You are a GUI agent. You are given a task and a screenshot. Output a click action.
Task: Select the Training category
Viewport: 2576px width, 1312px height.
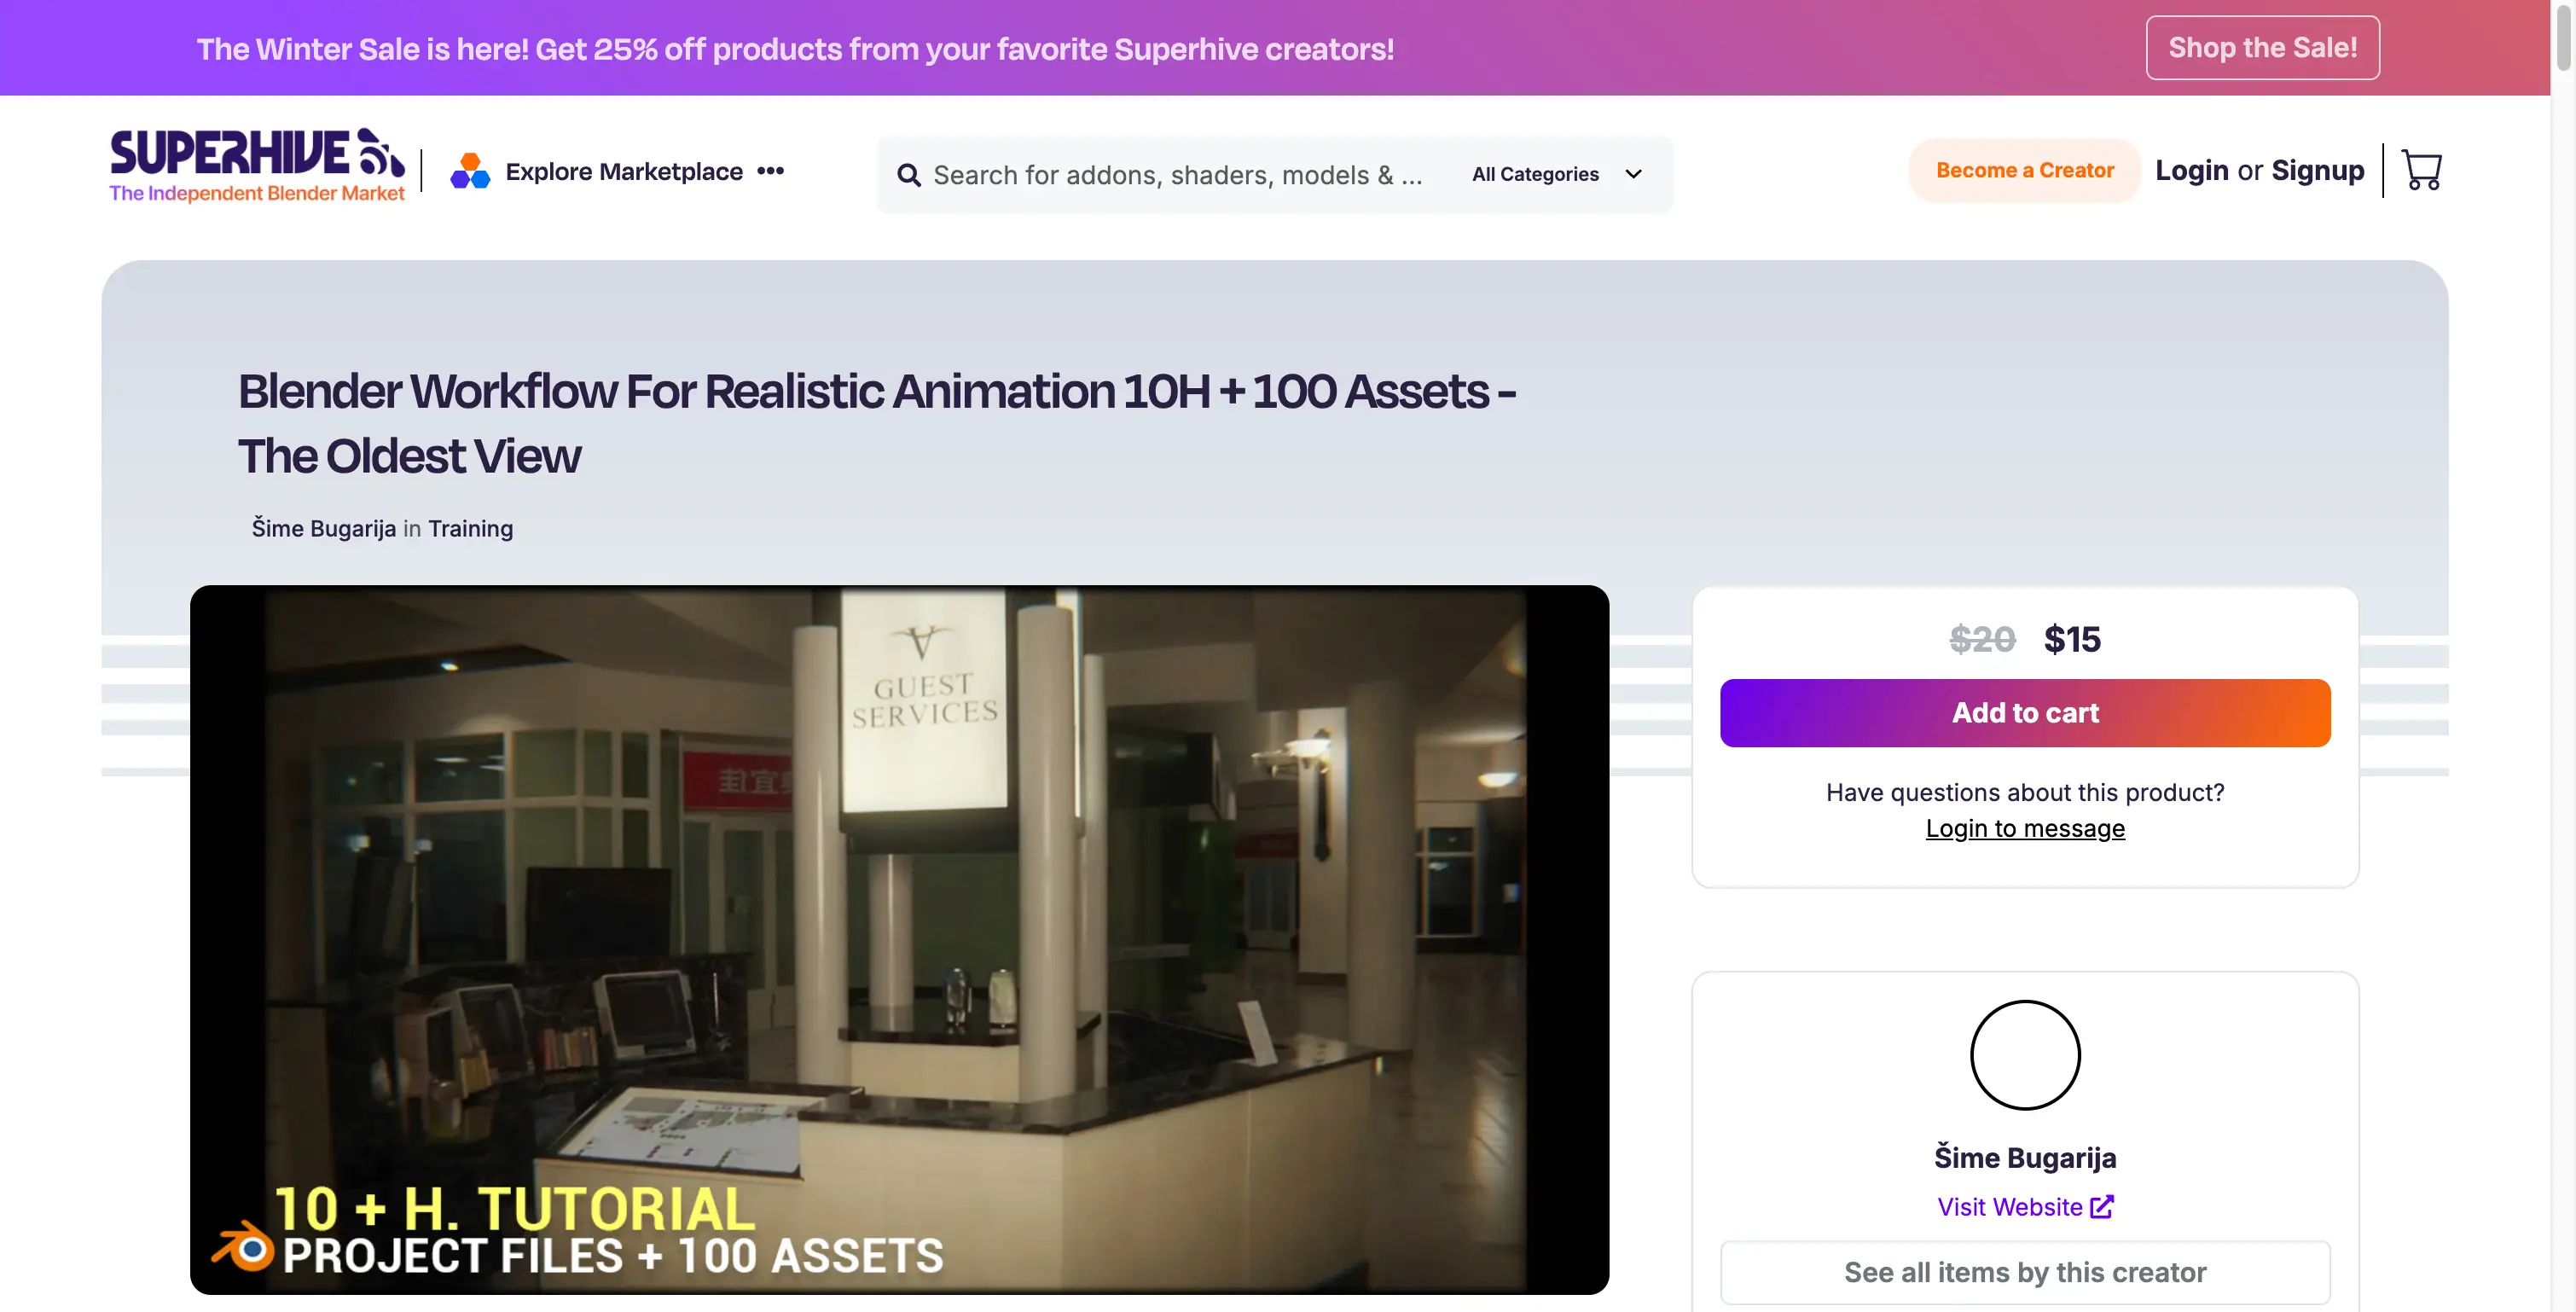click(x=470, y=528)
